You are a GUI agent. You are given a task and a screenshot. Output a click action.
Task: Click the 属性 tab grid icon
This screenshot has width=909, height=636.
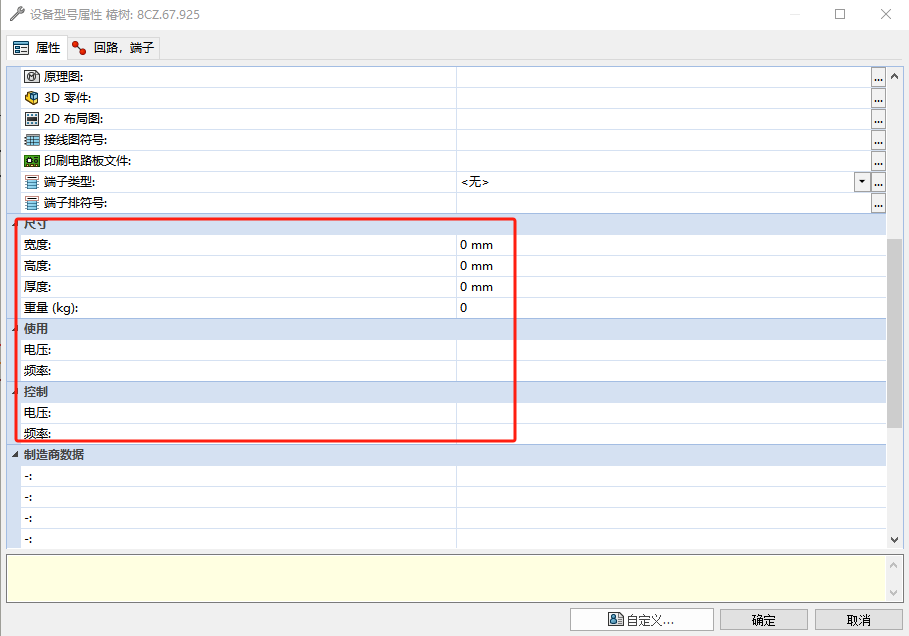coord(21,46)
